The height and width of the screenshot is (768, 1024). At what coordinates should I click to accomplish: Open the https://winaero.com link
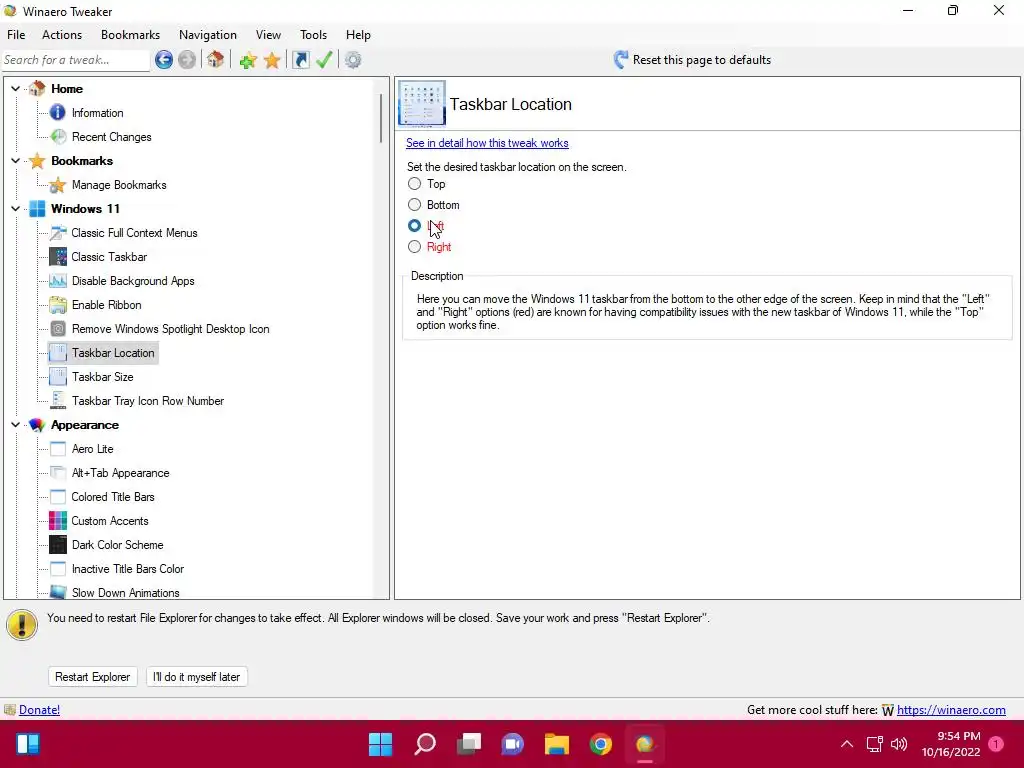point(951,710)
